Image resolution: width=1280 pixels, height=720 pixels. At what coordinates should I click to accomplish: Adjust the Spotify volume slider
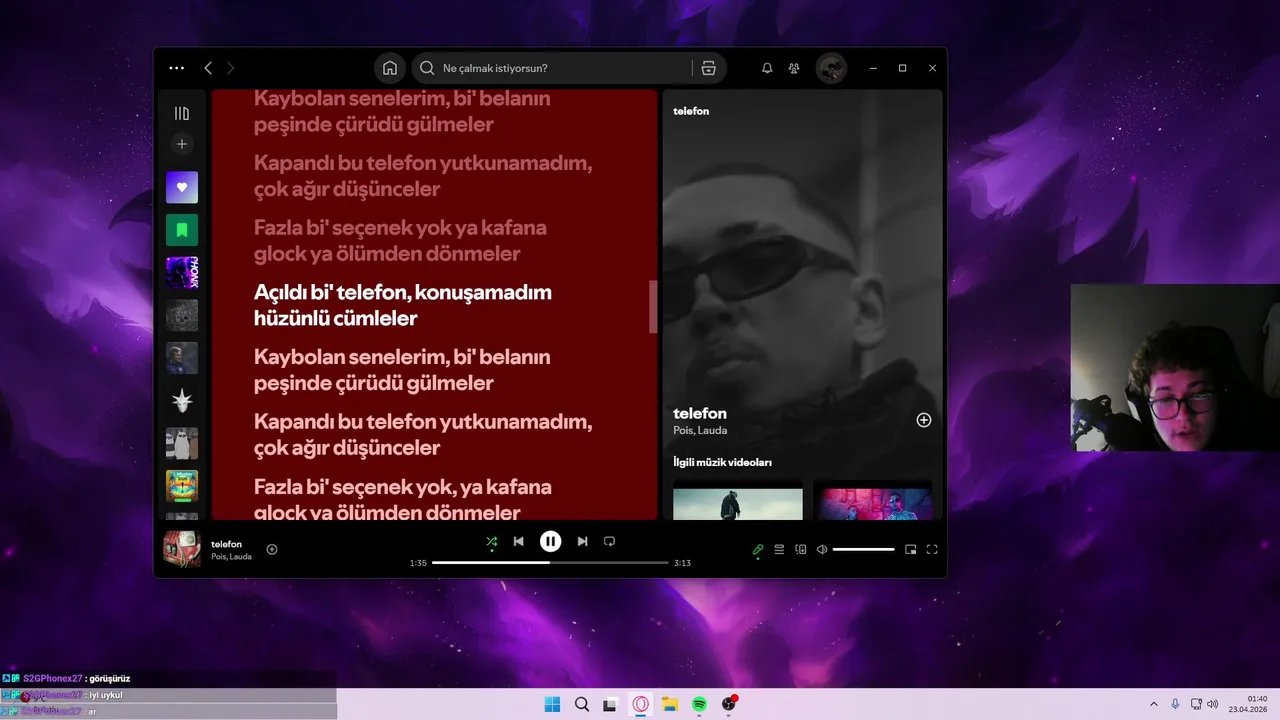click(864, 549)
